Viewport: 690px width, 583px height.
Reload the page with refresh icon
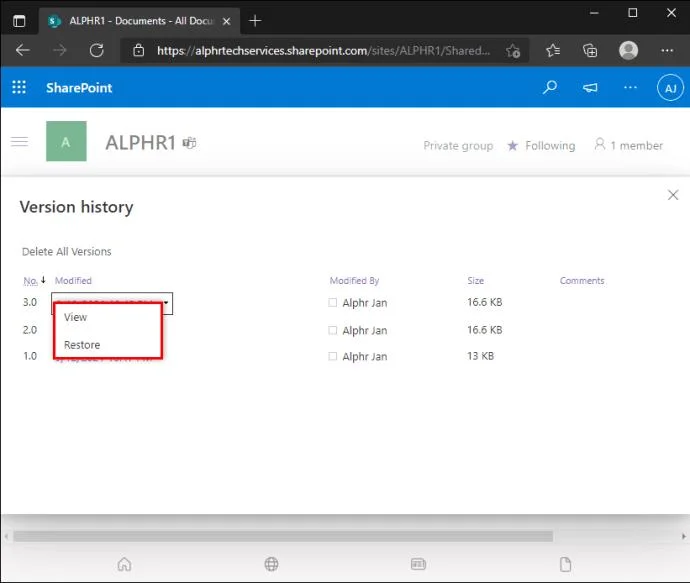coord(97,51)
